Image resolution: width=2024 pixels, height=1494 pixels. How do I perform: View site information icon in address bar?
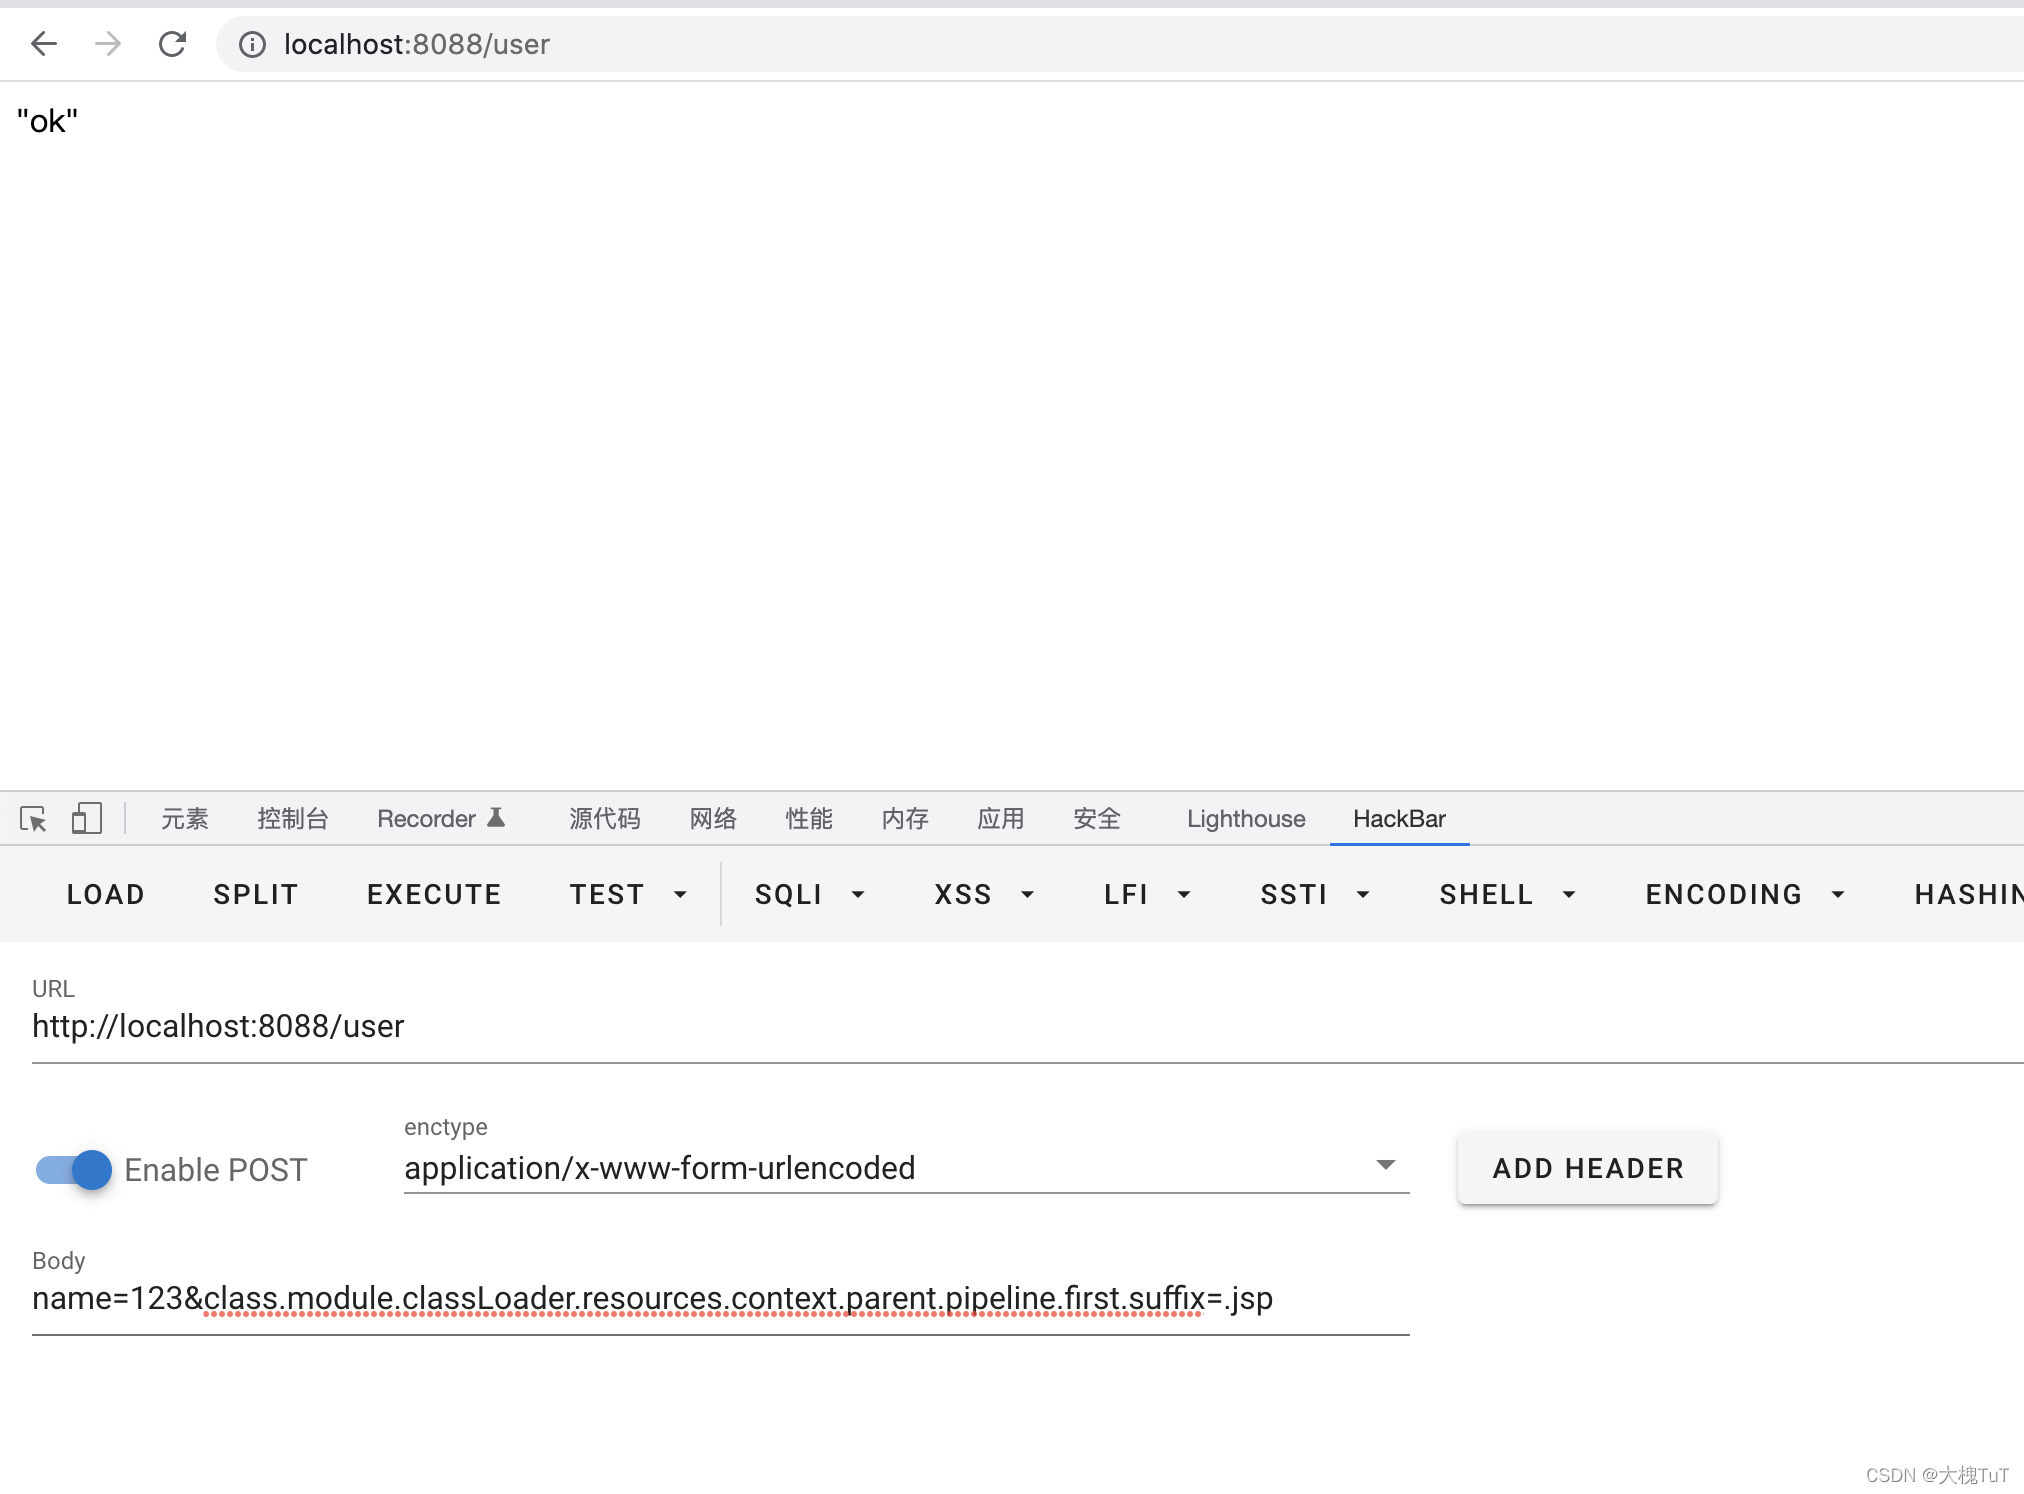(x=252, y=44)
